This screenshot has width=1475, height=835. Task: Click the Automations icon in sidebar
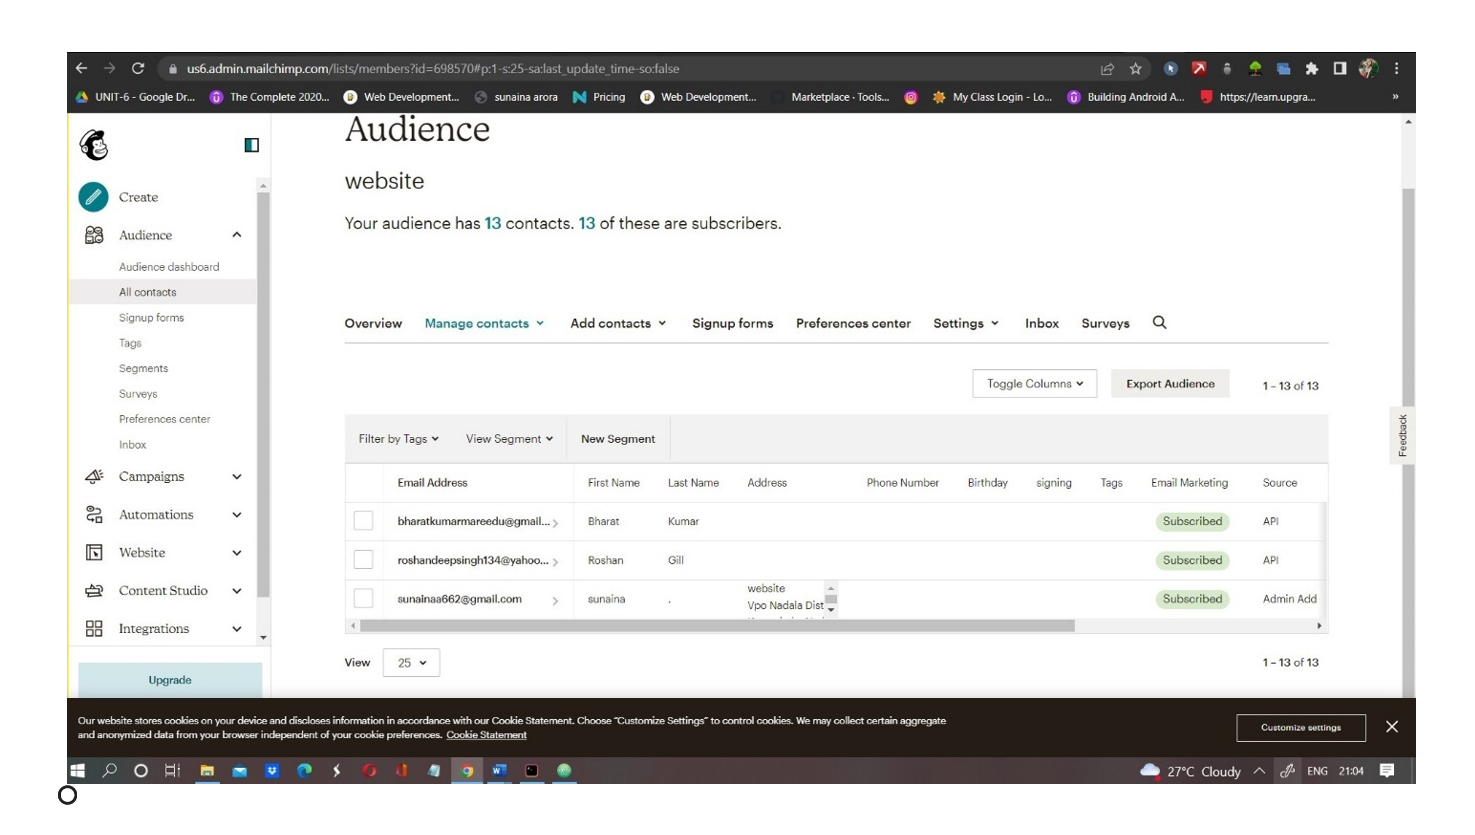94,515
